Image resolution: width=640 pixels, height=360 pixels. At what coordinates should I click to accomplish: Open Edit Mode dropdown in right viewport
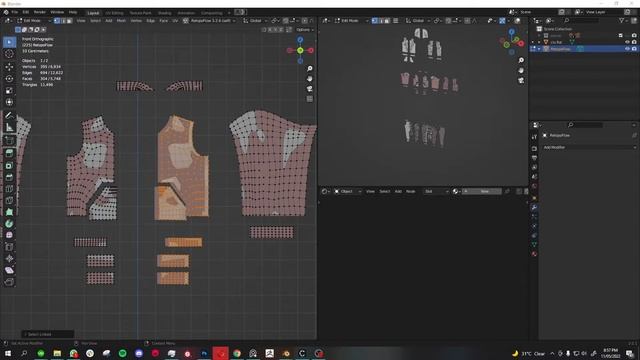tap(351, 20)
